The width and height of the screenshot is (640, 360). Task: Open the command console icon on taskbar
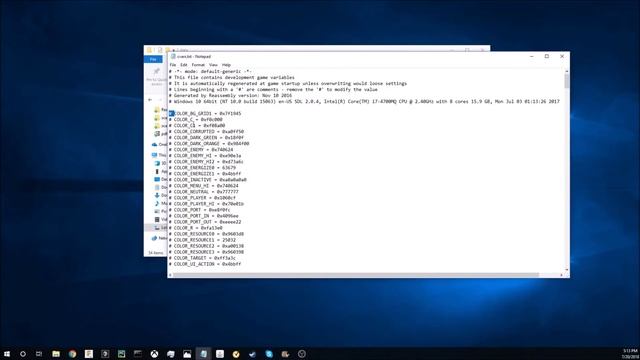point(138,354)
